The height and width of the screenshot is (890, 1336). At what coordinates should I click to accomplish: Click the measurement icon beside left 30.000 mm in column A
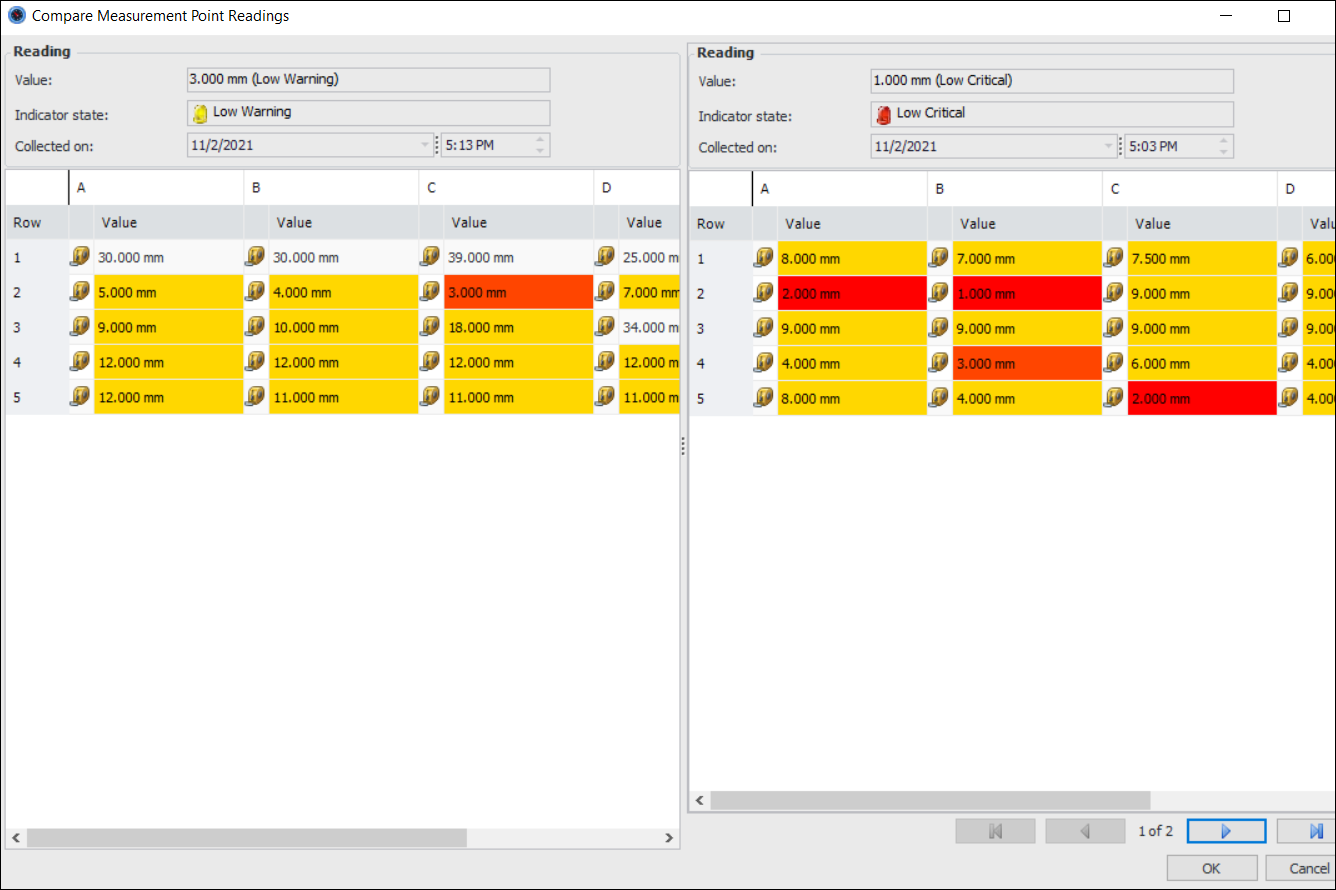80,257
